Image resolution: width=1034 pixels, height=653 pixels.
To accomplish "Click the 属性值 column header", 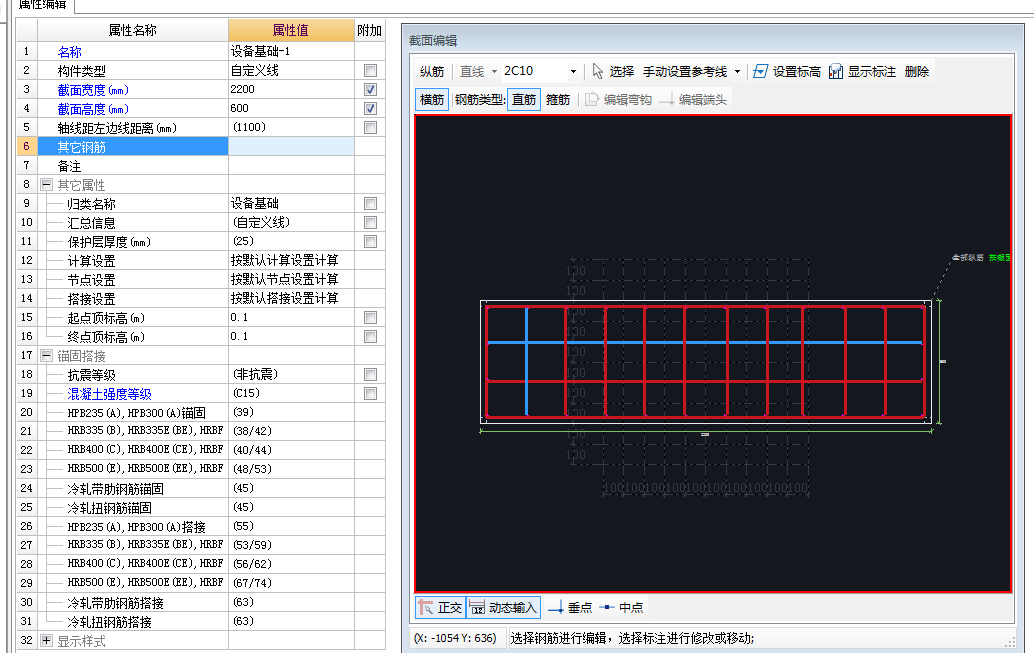I will coord(291,30).
